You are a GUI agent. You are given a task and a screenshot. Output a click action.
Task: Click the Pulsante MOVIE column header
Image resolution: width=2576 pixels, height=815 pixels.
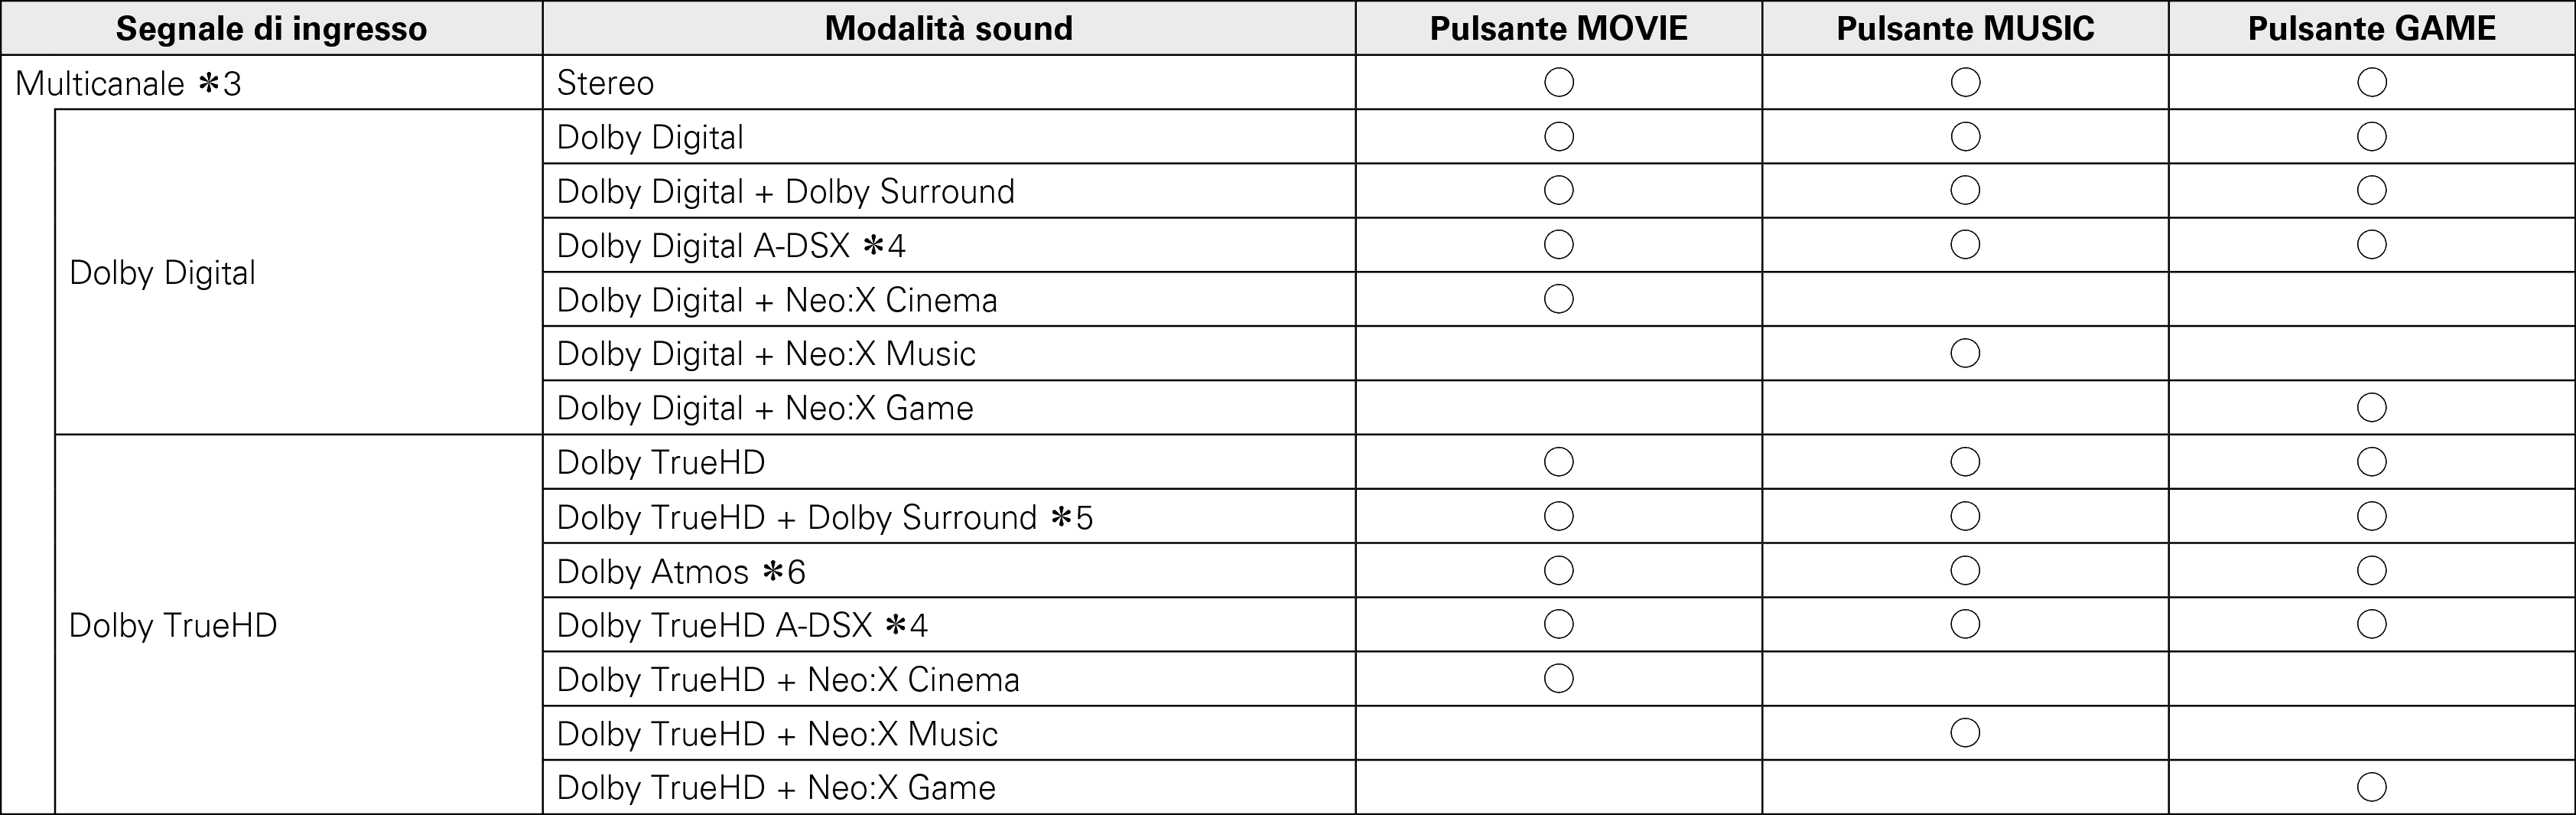coord(1558,28)
